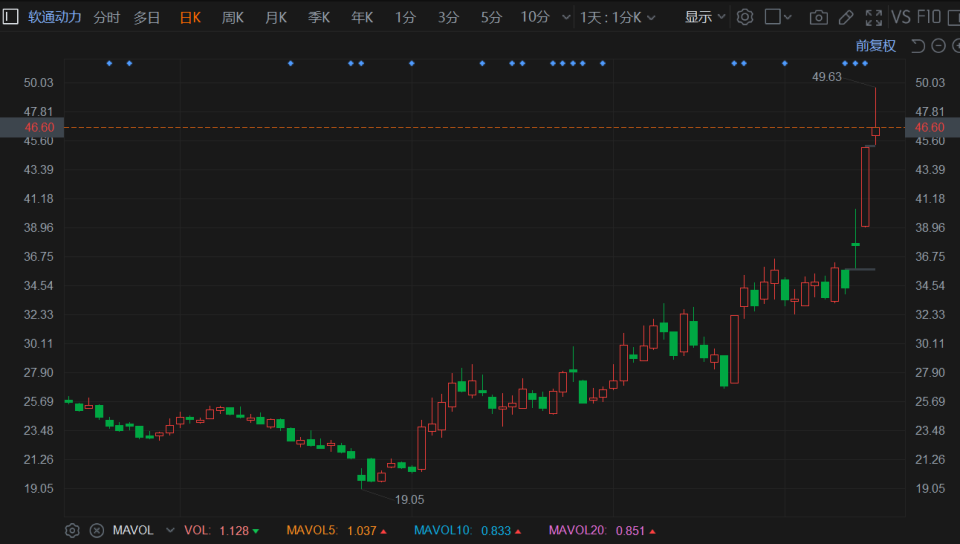Image resolution: width=960 pixels, height=544 pixels.
Task: Switch to the 分时 intraday tab
Action: [x=107, y=17]
